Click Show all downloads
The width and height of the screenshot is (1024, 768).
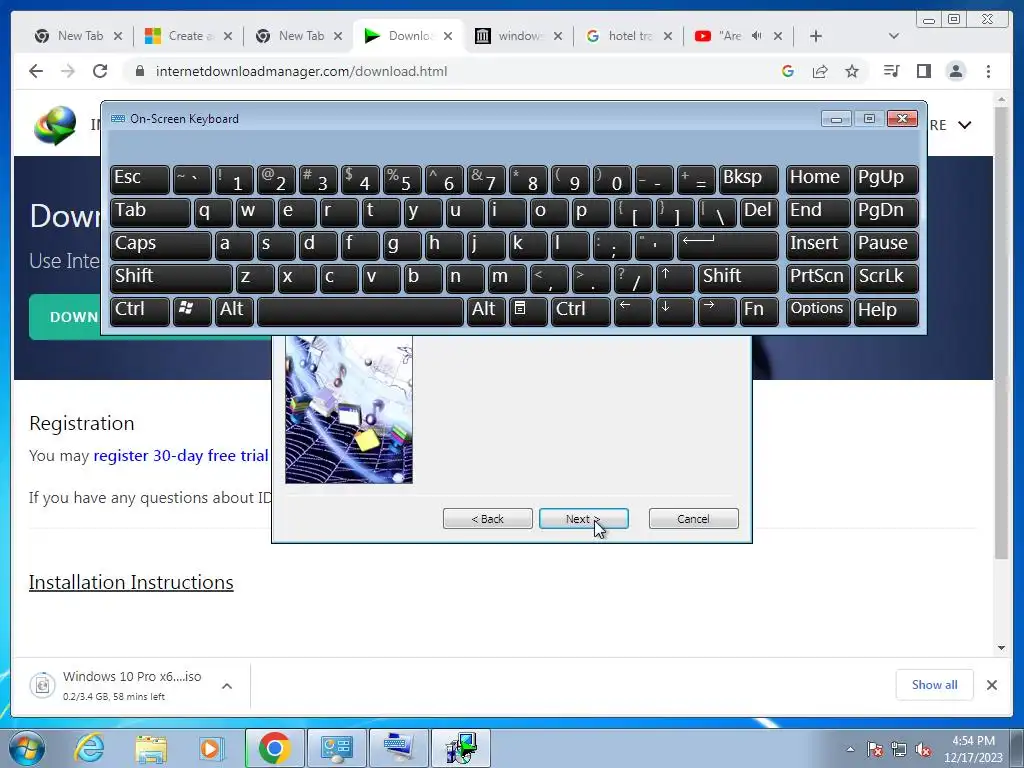click(x=935, y=684)
